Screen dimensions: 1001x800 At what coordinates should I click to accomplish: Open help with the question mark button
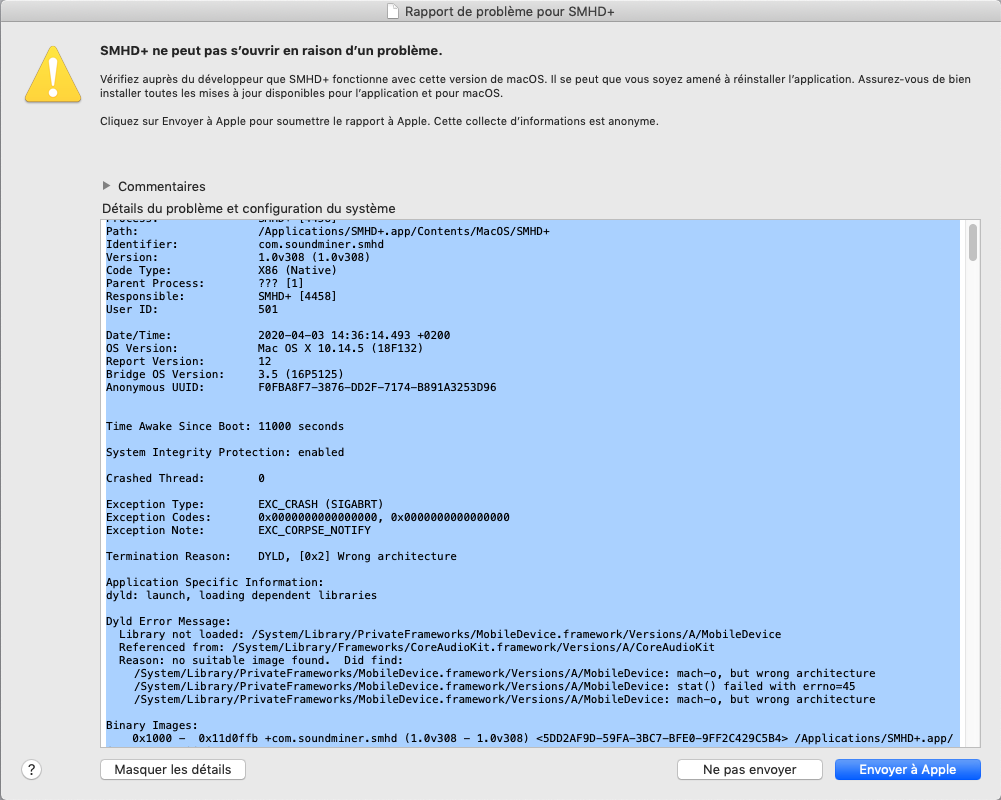(x=32, y=769)
